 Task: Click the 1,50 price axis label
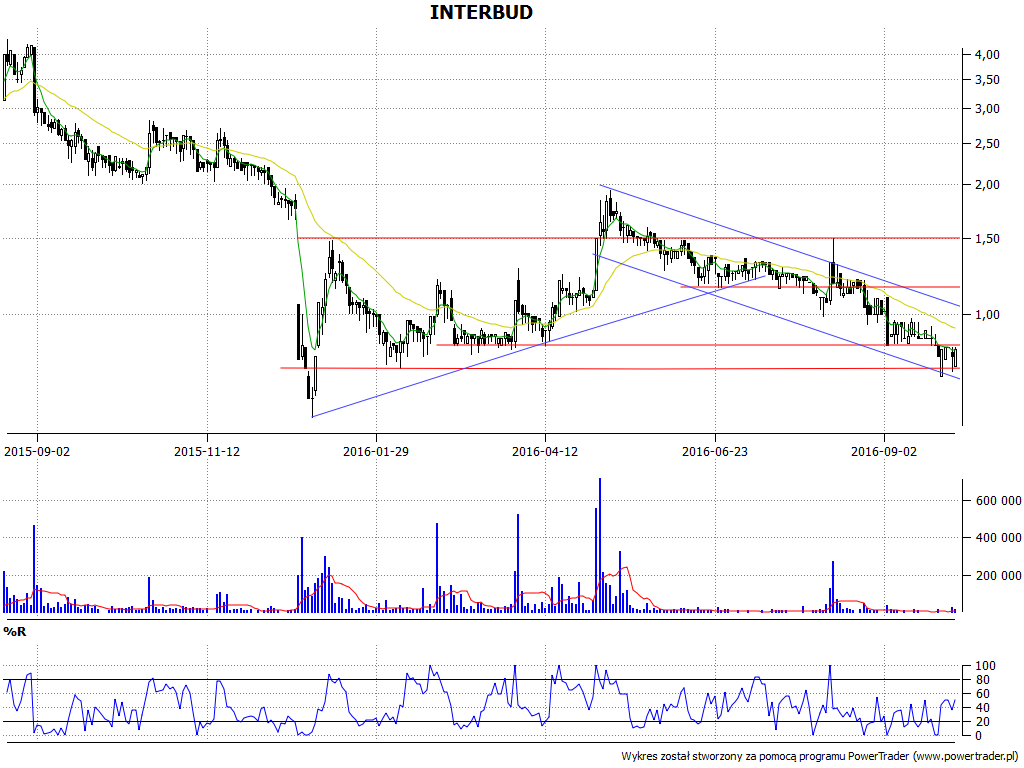point(987,239)
